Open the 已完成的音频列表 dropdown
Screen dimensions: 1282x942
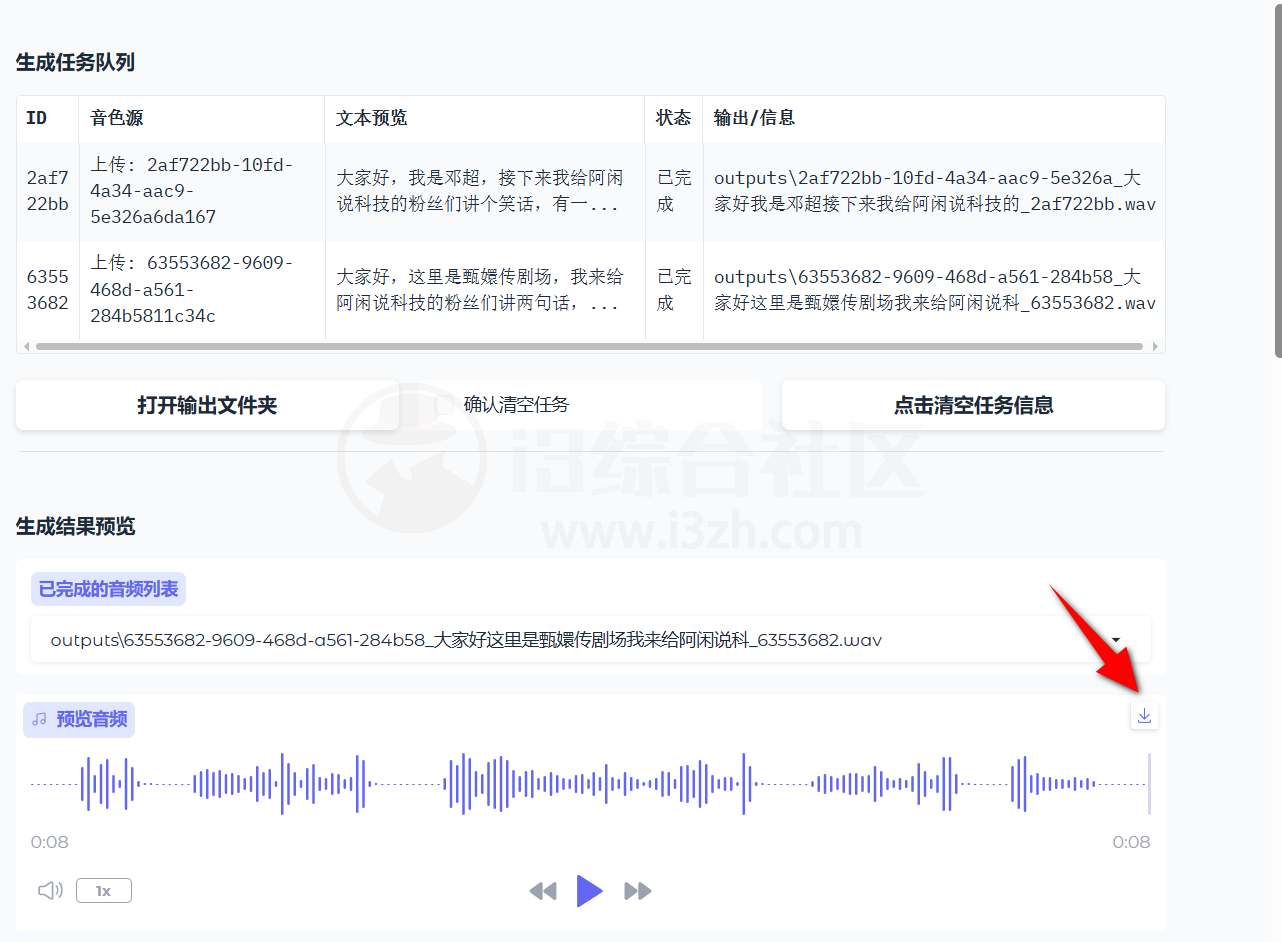pos(590,640)
